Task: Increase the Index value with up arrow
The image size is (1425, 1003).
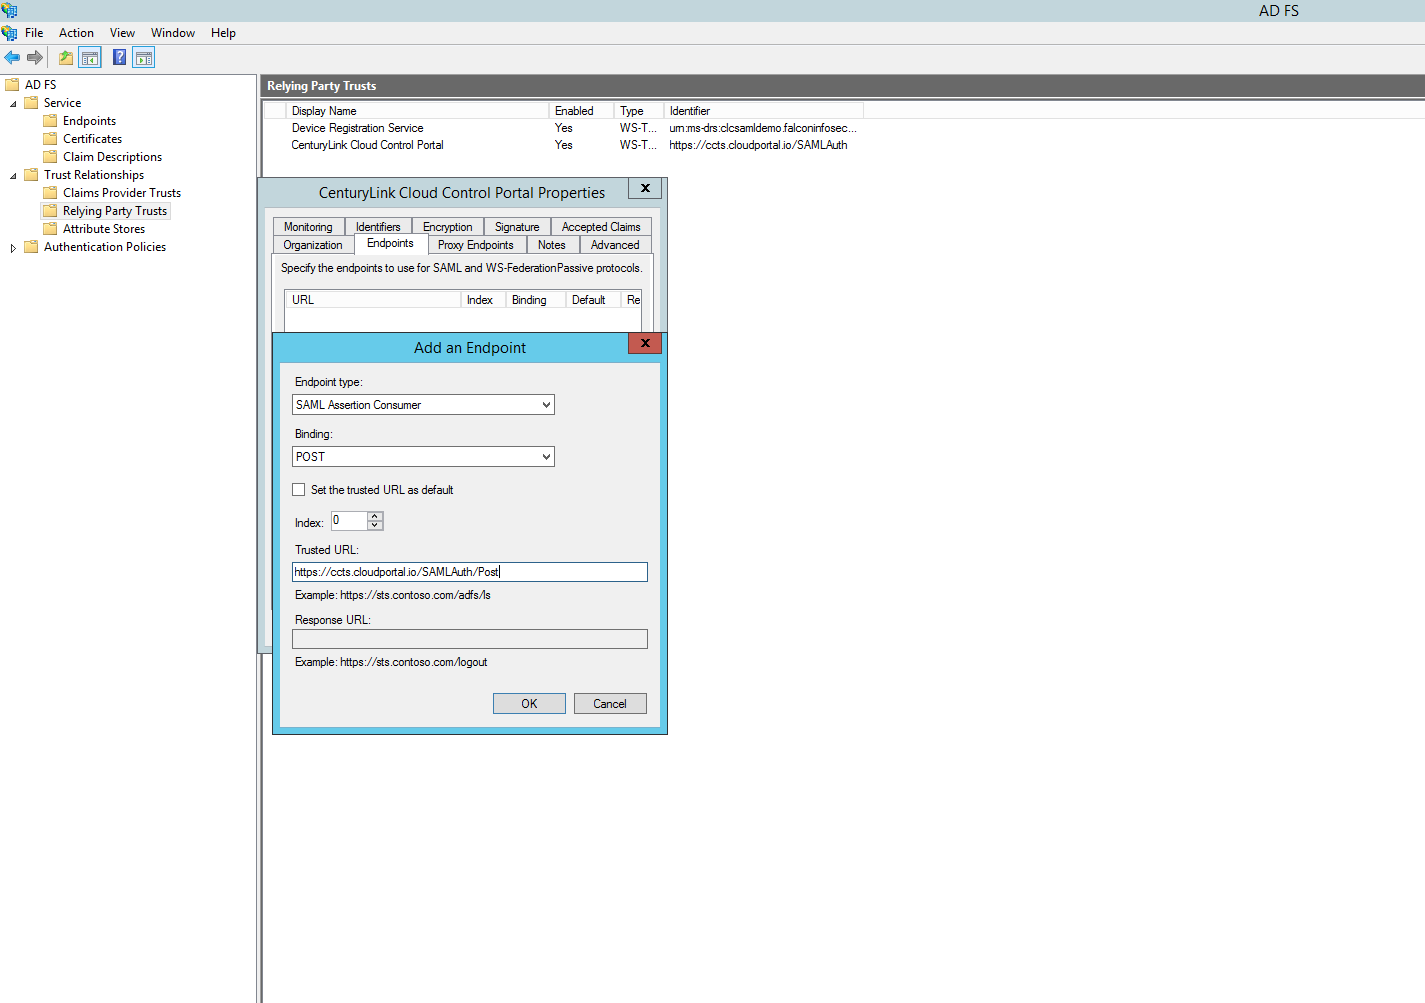Action: point(375,516)
